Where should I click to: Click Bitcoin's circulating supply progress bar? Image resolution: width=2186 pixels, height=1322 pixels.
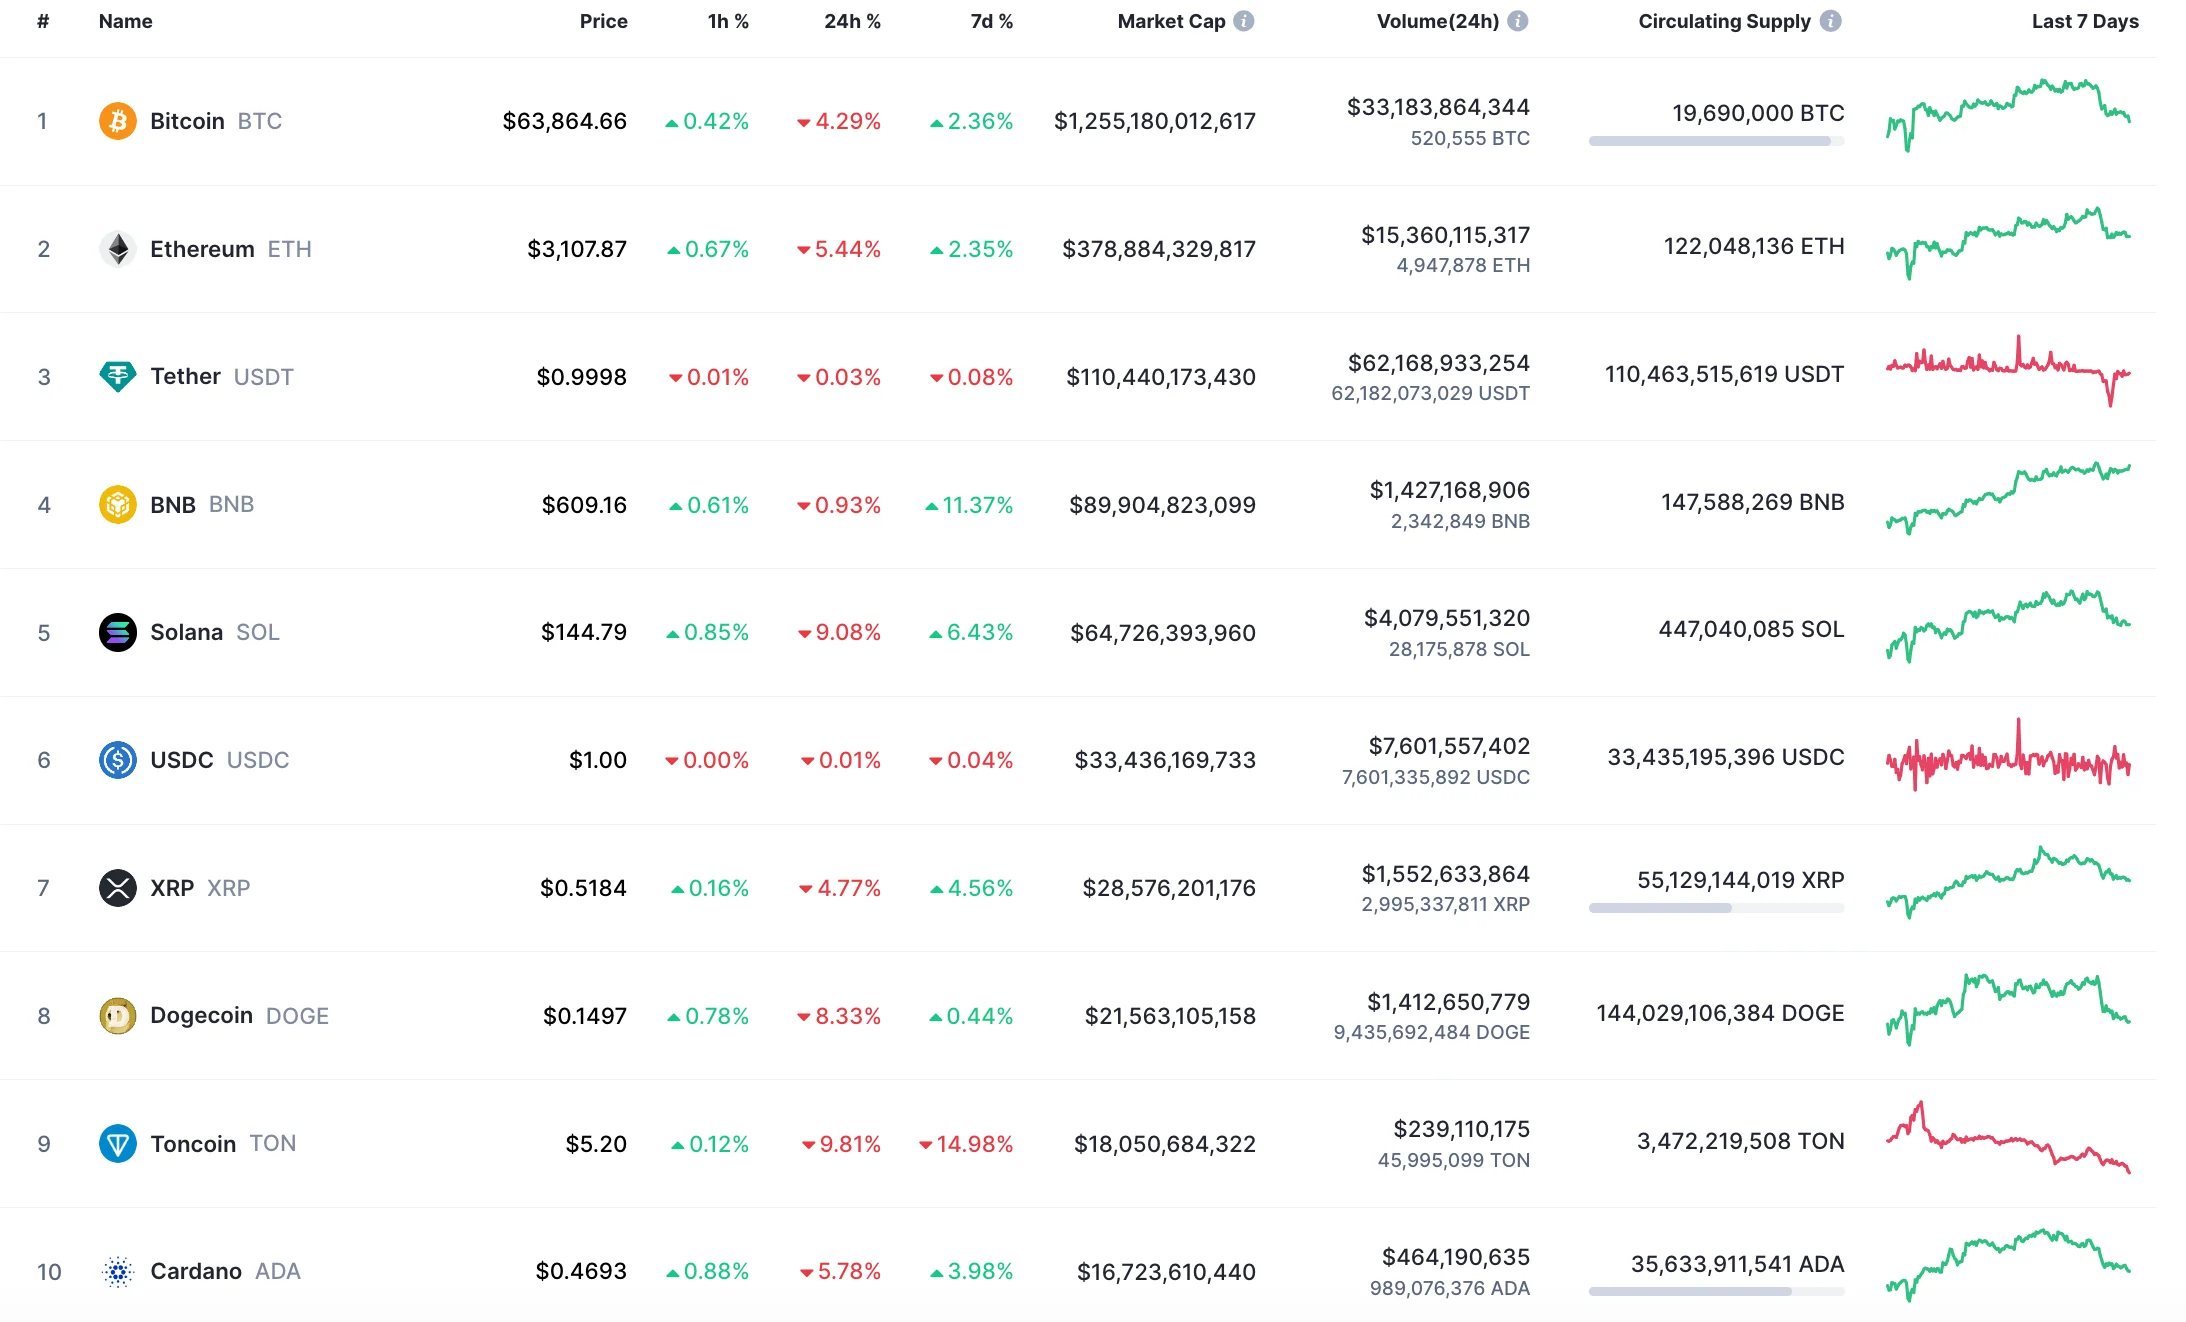[x=1716, y=141]
